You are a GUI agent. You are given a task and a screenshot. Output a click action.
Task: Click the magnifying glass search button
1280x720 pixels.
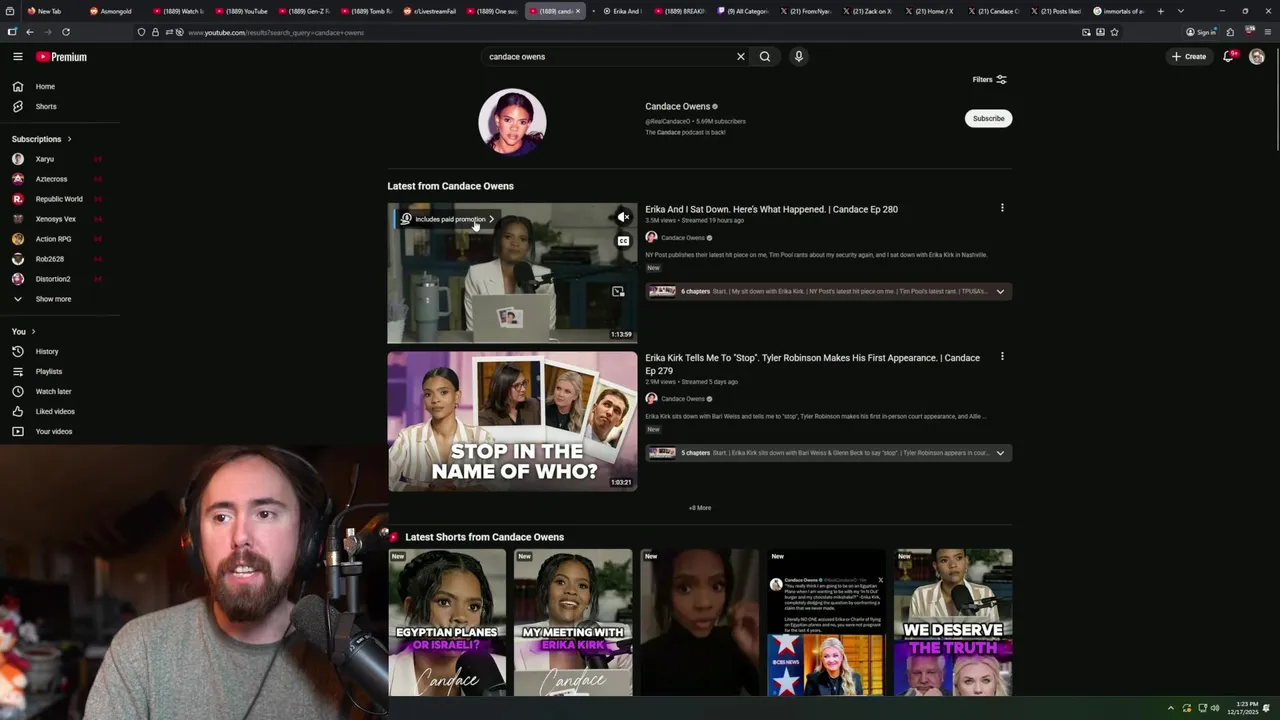pos(765,57)
